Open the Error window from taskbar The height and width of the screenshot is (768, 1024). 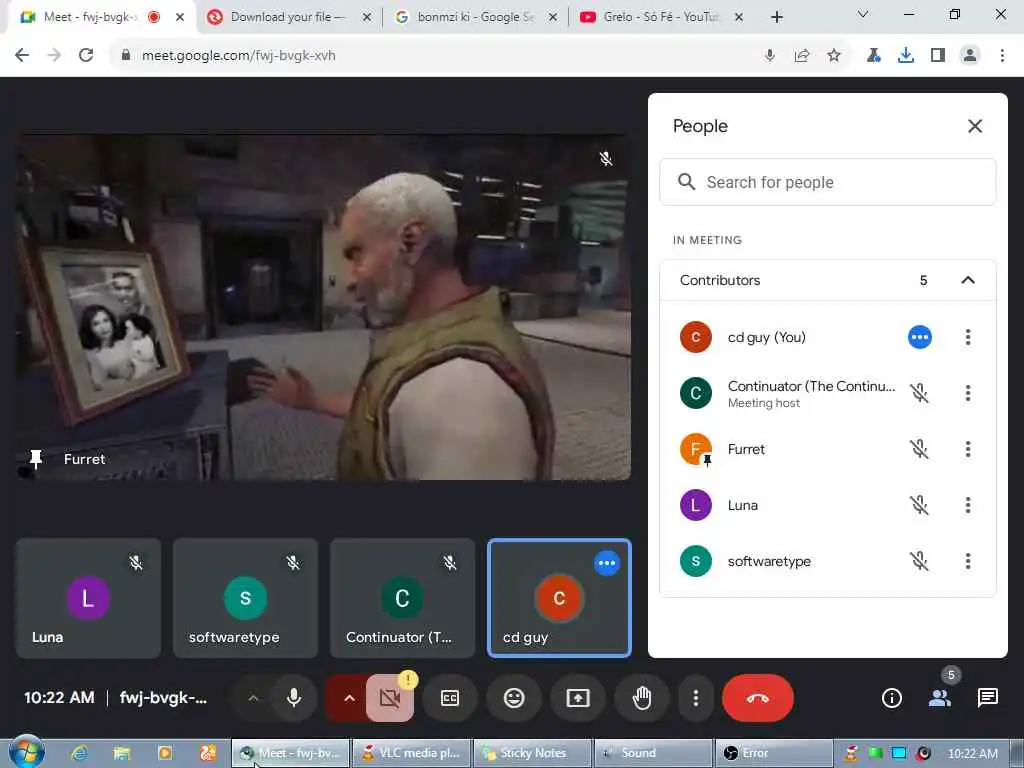click(x=775, y=753)
